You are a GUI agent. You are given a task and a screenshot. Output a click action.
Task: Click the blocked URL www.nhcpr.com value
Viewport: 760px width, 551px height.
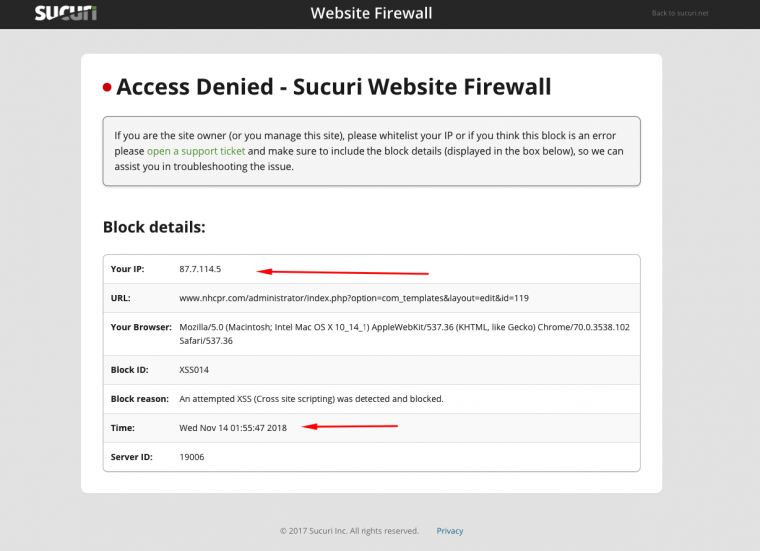(354, 298)
